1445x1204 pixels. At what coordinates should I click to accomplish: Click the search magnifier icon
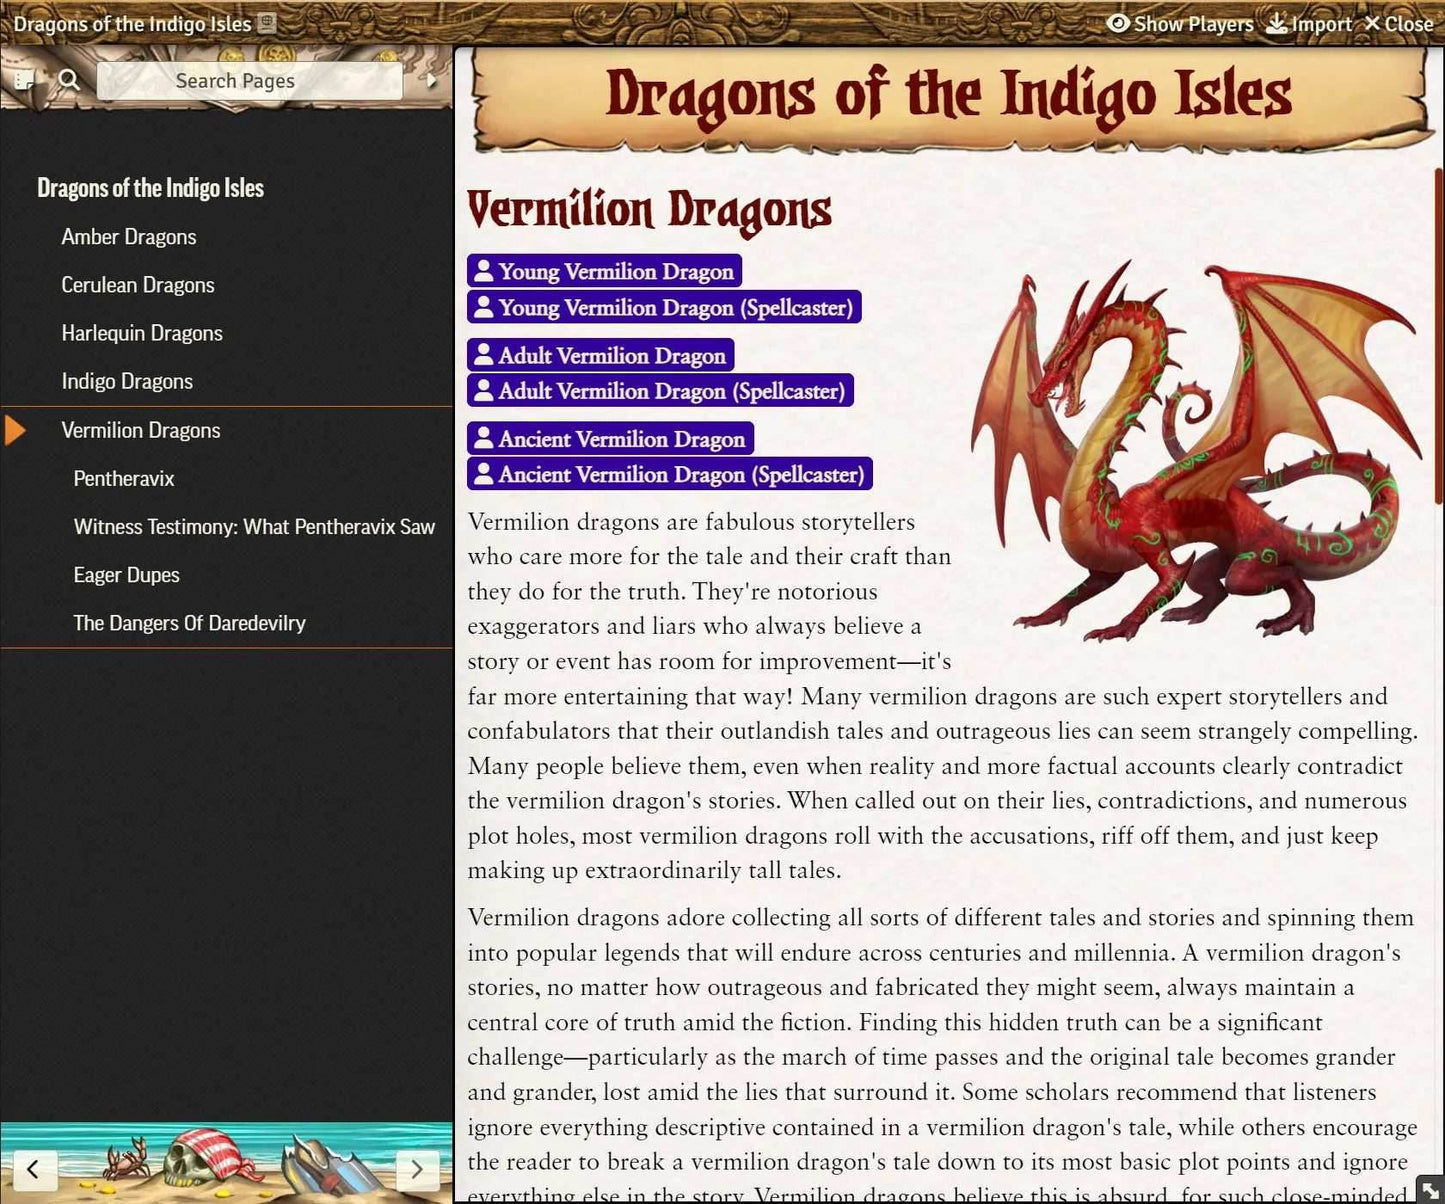coord(68,79)
